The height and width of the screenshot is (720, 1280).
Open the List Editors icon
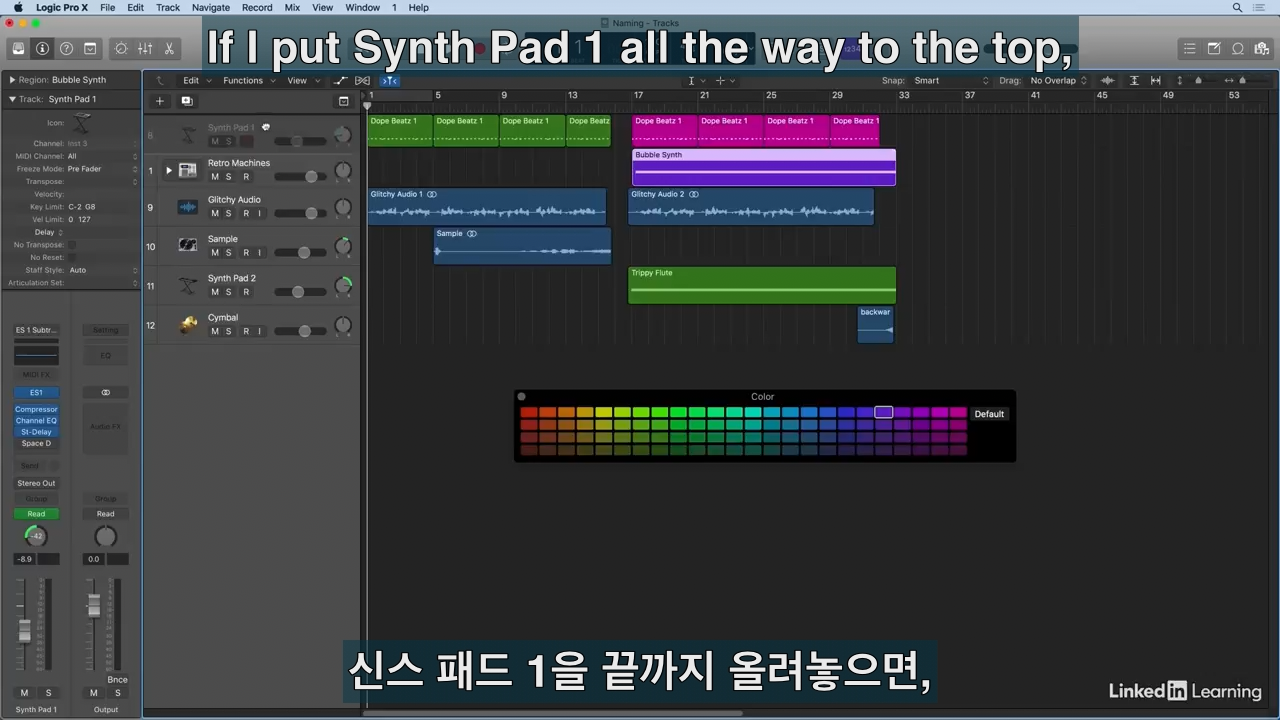[x=1189, y=48]
